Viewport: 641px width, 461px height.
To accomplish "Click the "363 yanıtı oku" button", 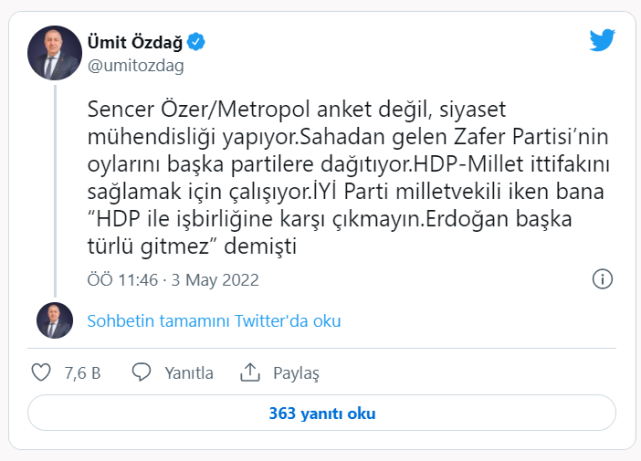I will 322,413.
